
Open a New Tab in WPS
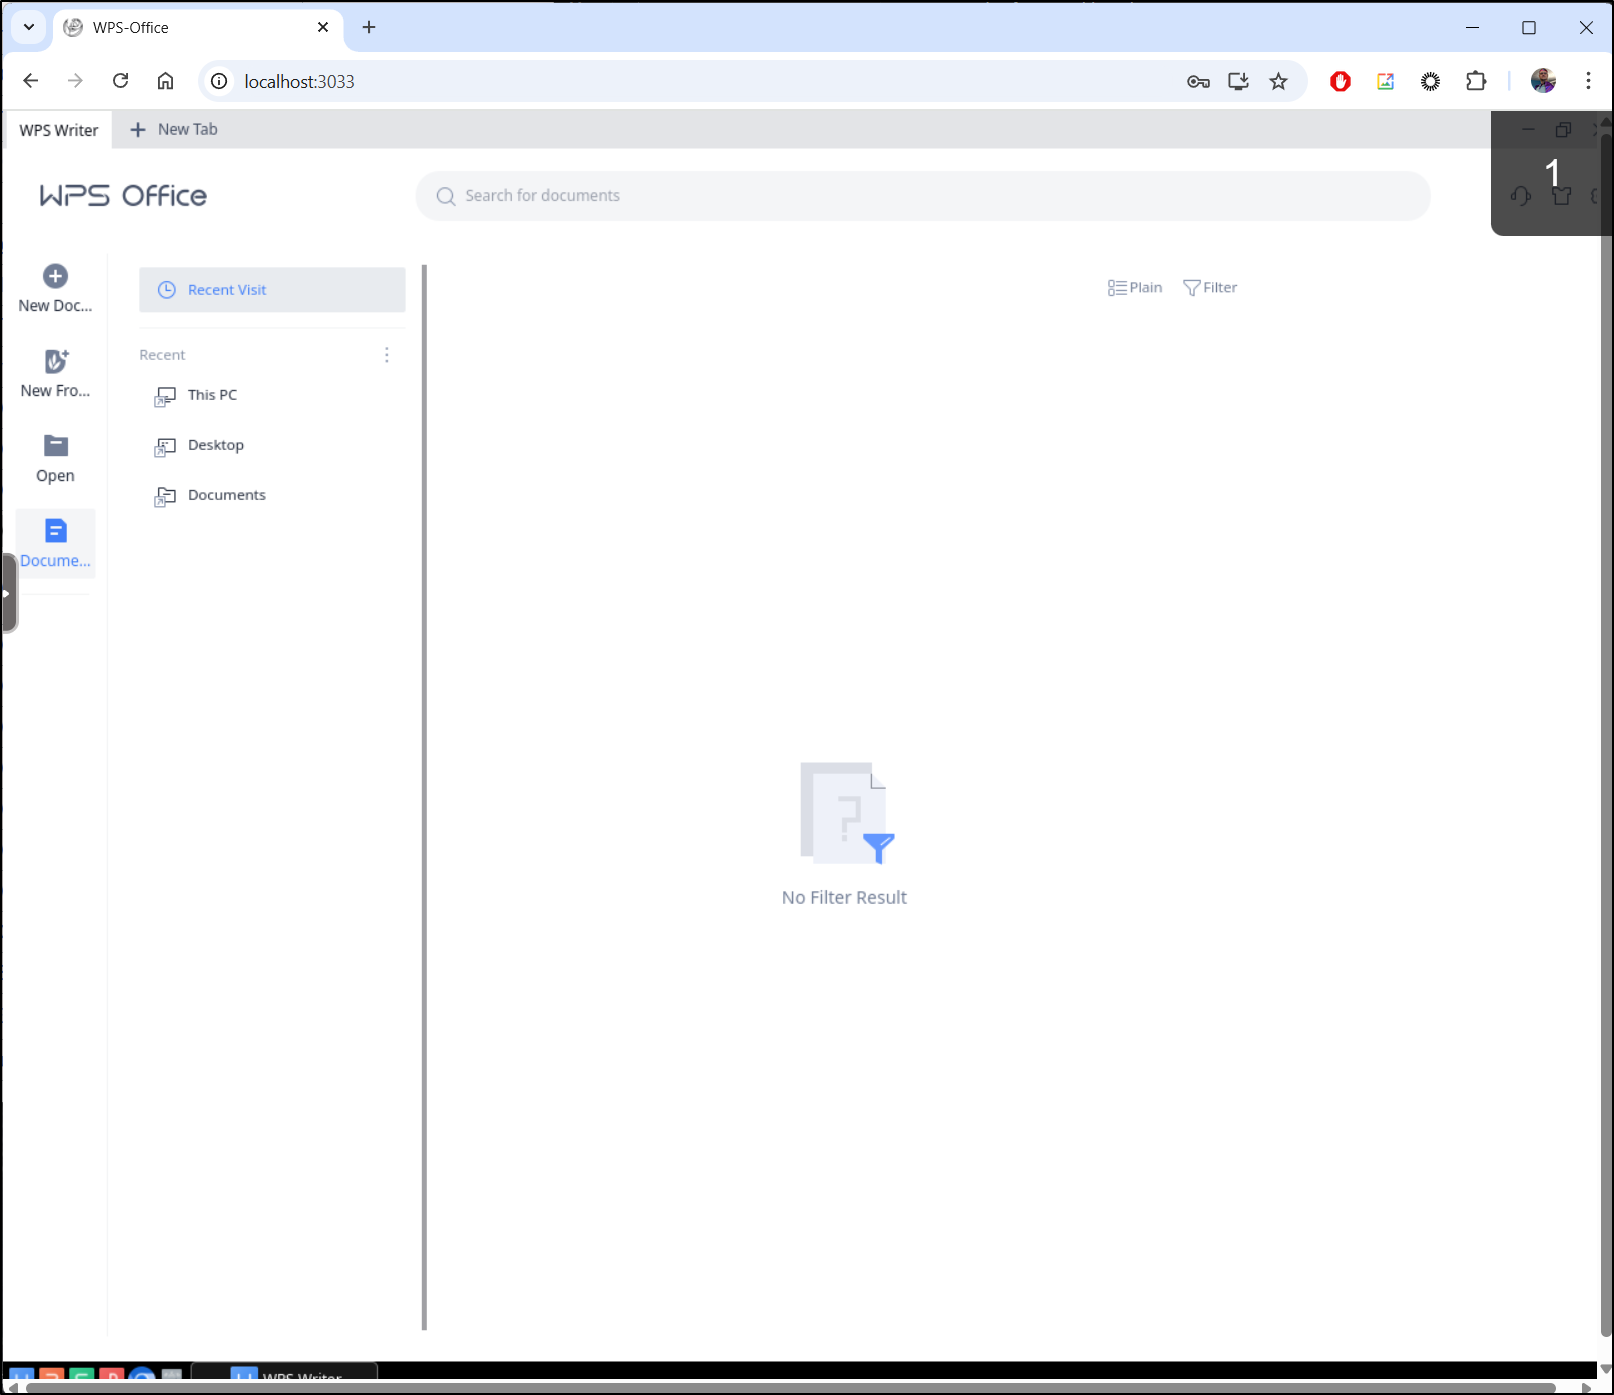[x=174, y=130]
